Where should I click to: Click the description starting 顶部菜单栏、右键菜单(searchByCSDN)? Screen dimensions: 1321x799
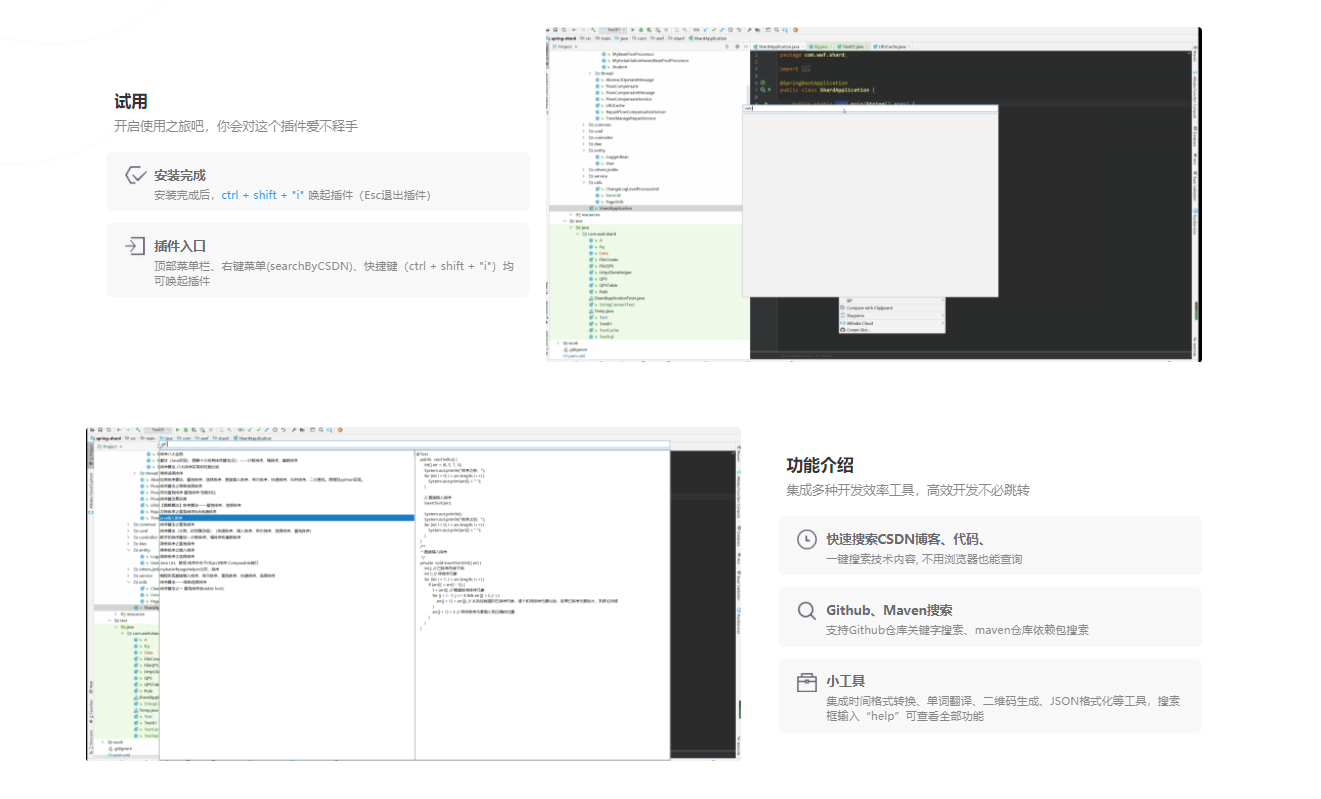[x=334, y=273]
